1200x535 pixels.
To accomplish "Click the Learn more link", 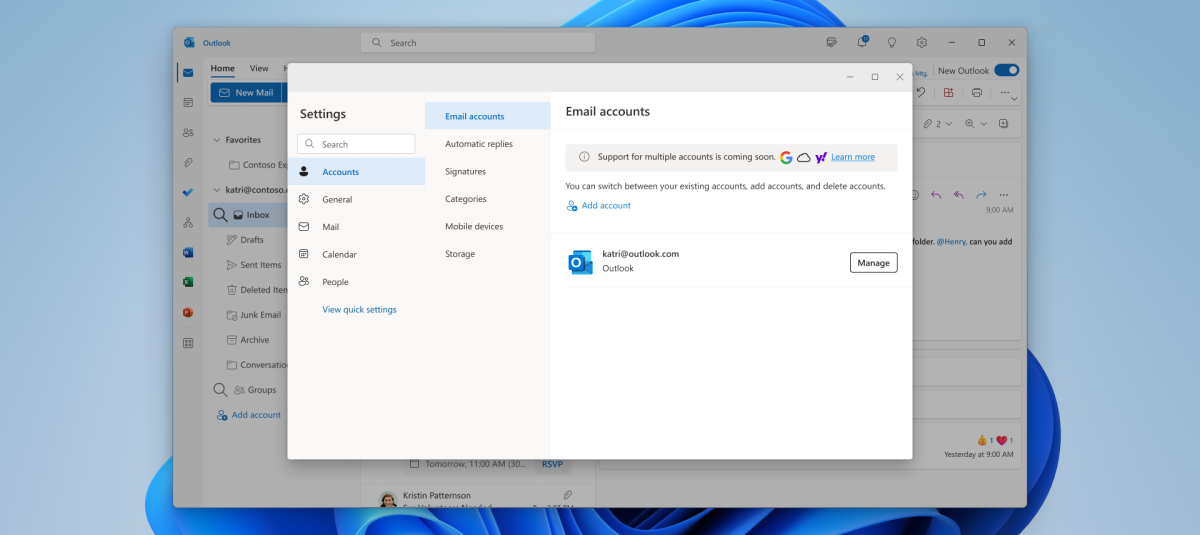I will coord(853,157).
